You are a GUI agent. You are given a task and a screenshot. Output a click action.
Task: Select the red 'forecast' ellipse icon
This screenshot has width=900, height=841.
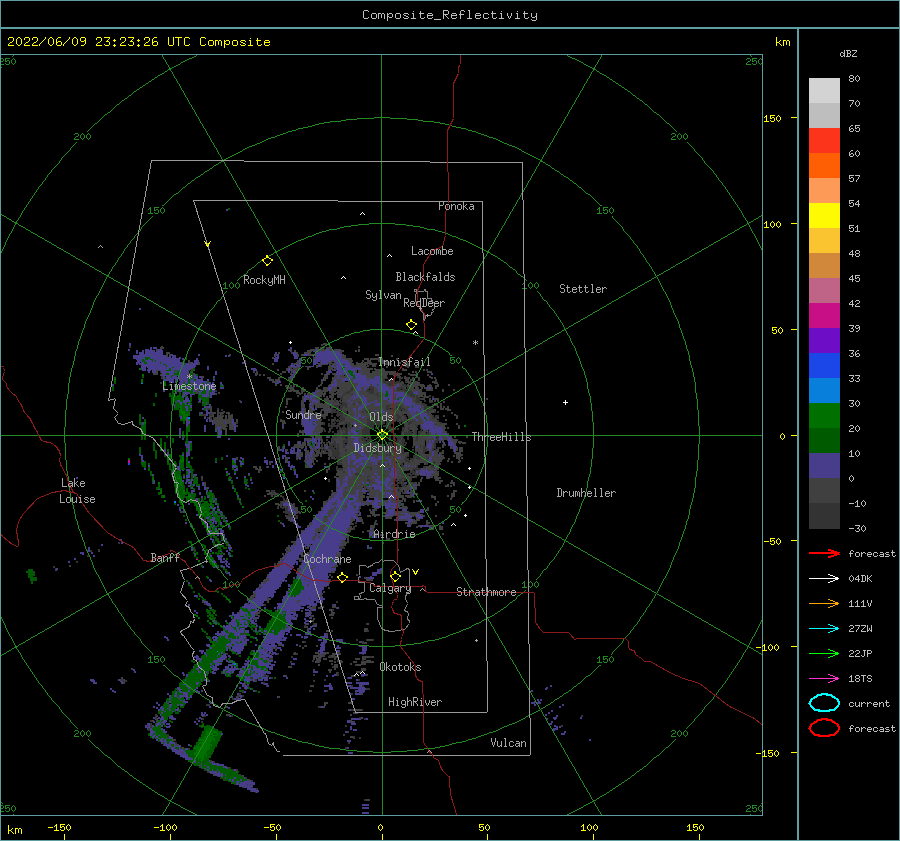click(x=824, y=728)
